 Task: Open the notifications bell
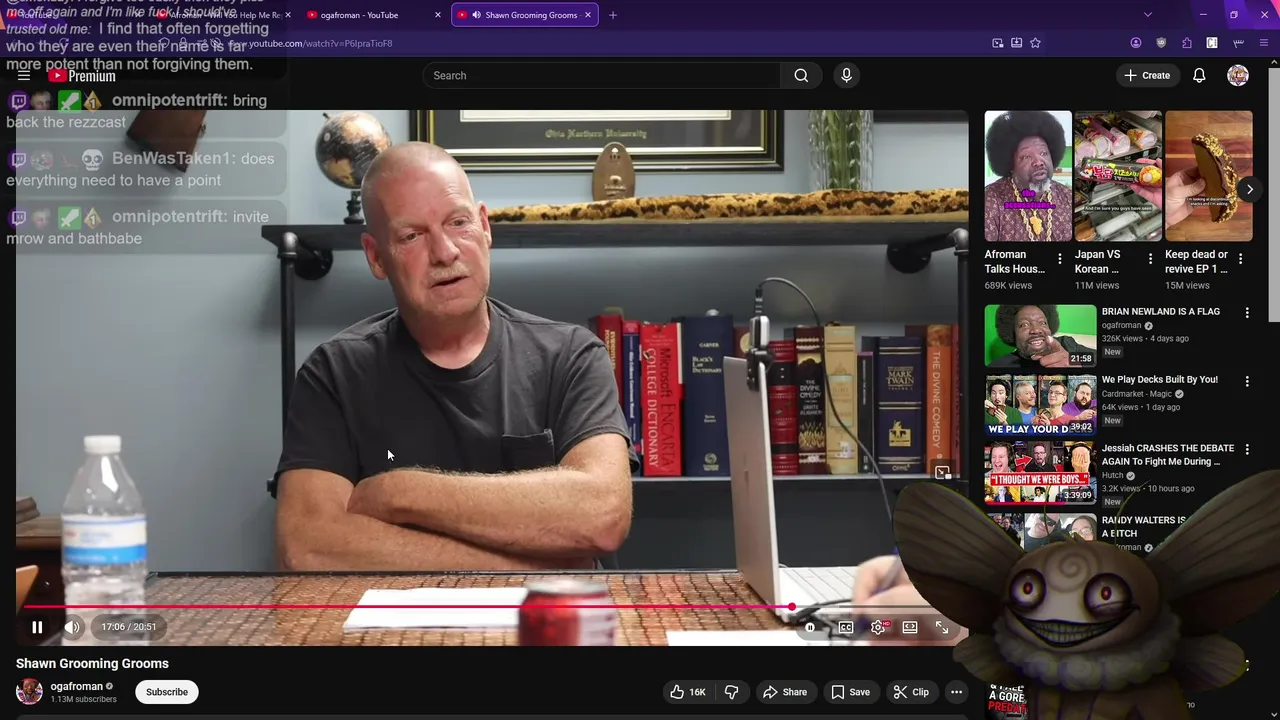tap(1199, 75)
